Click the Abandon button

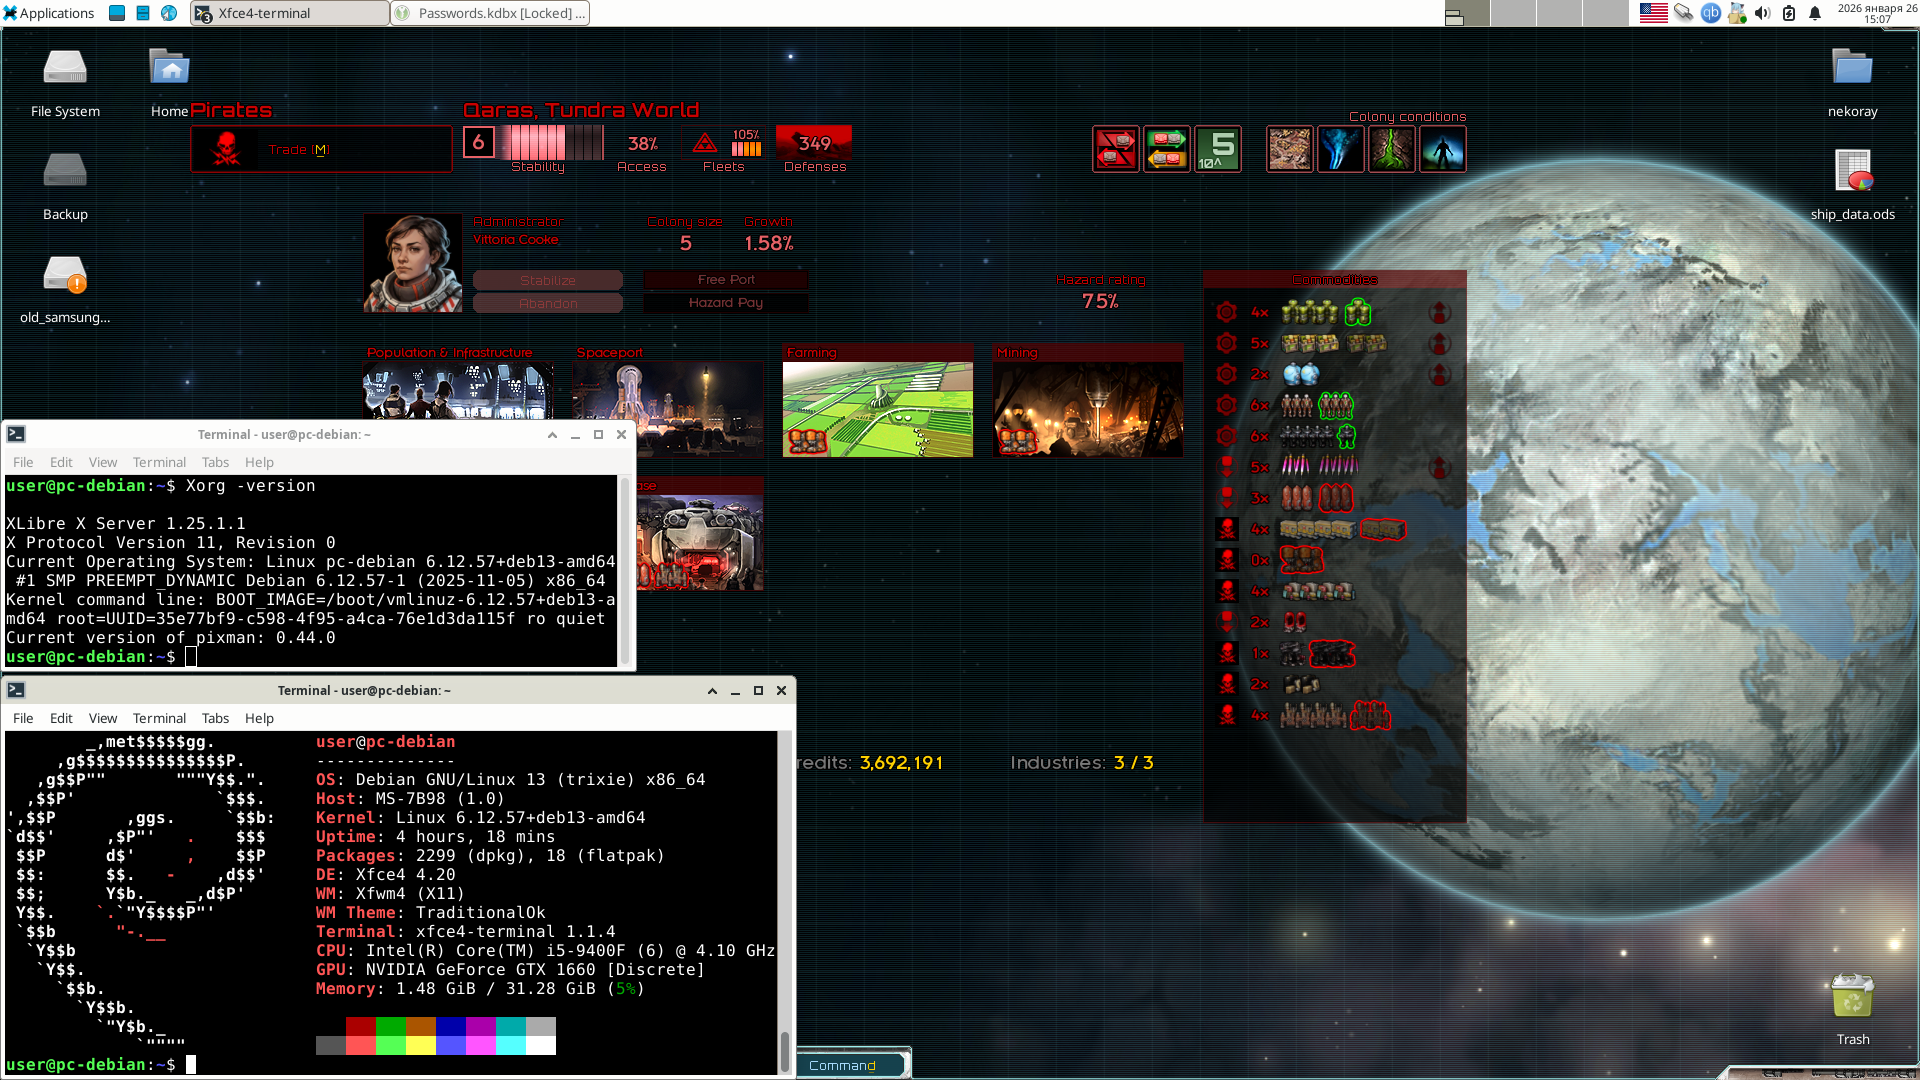point(548,303)
